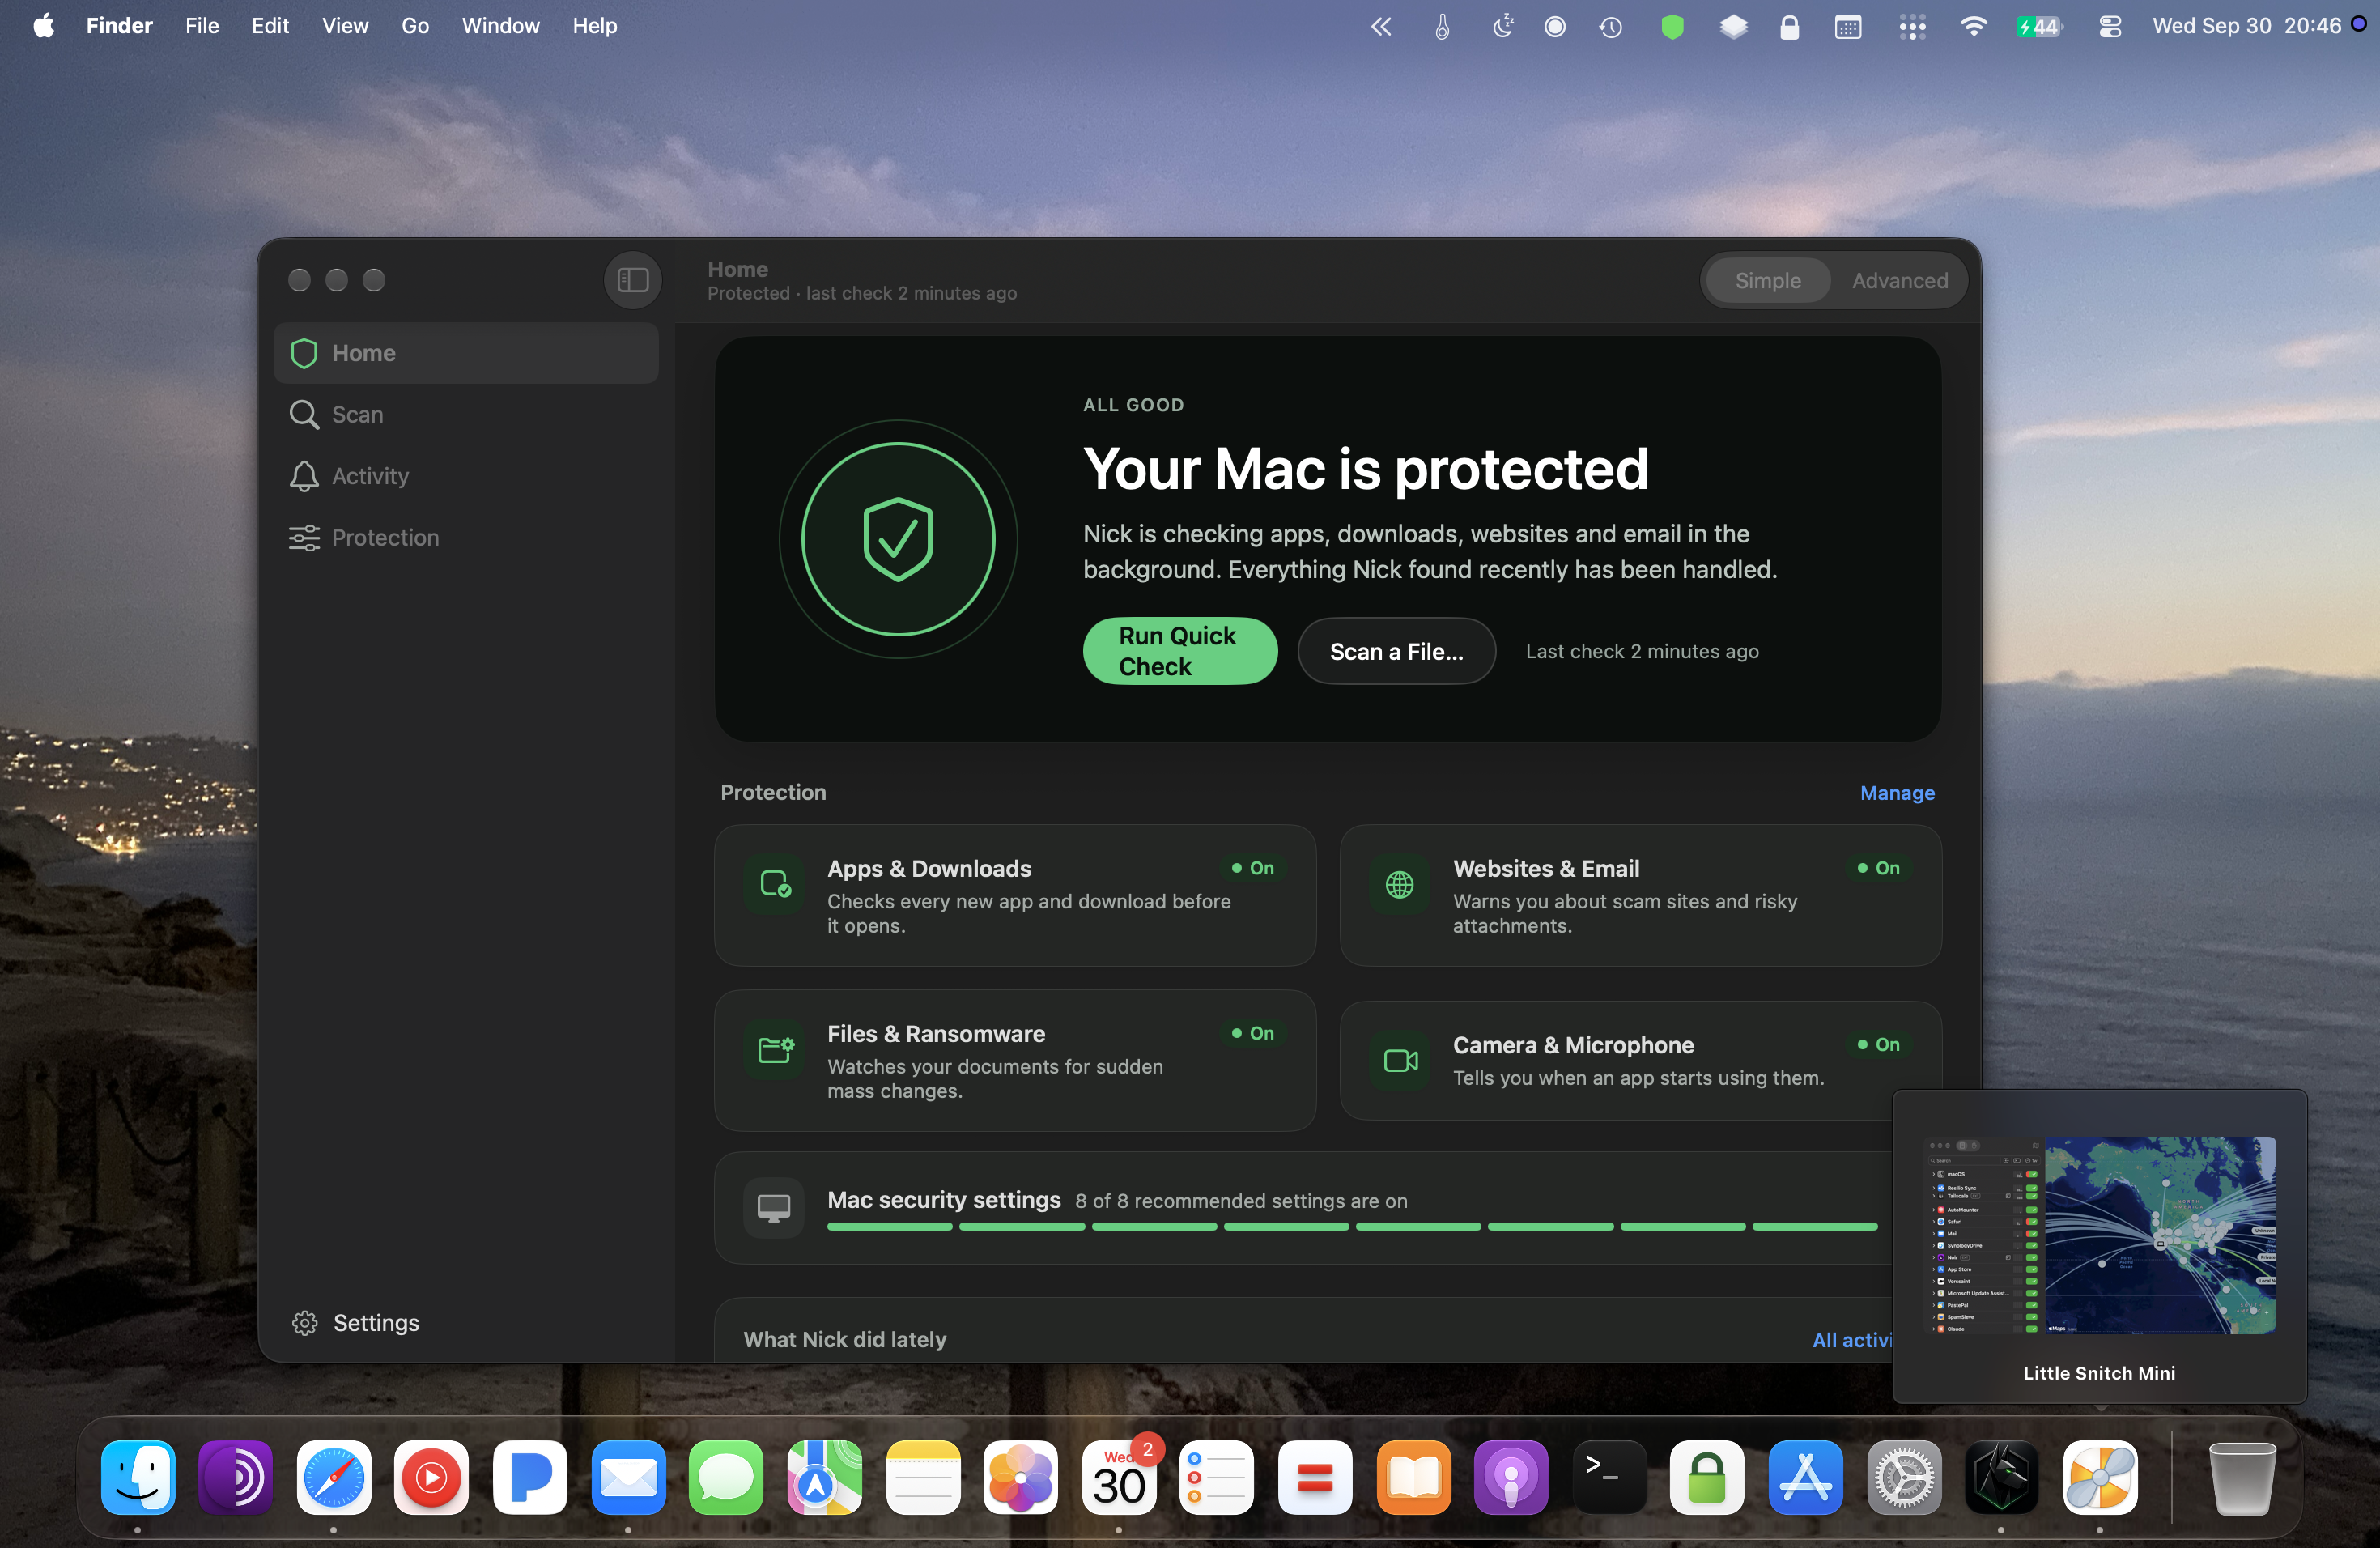2380x1548 pixels.
Task: Toggle Files & Ransomware On status
Action: [1253, 1033]
